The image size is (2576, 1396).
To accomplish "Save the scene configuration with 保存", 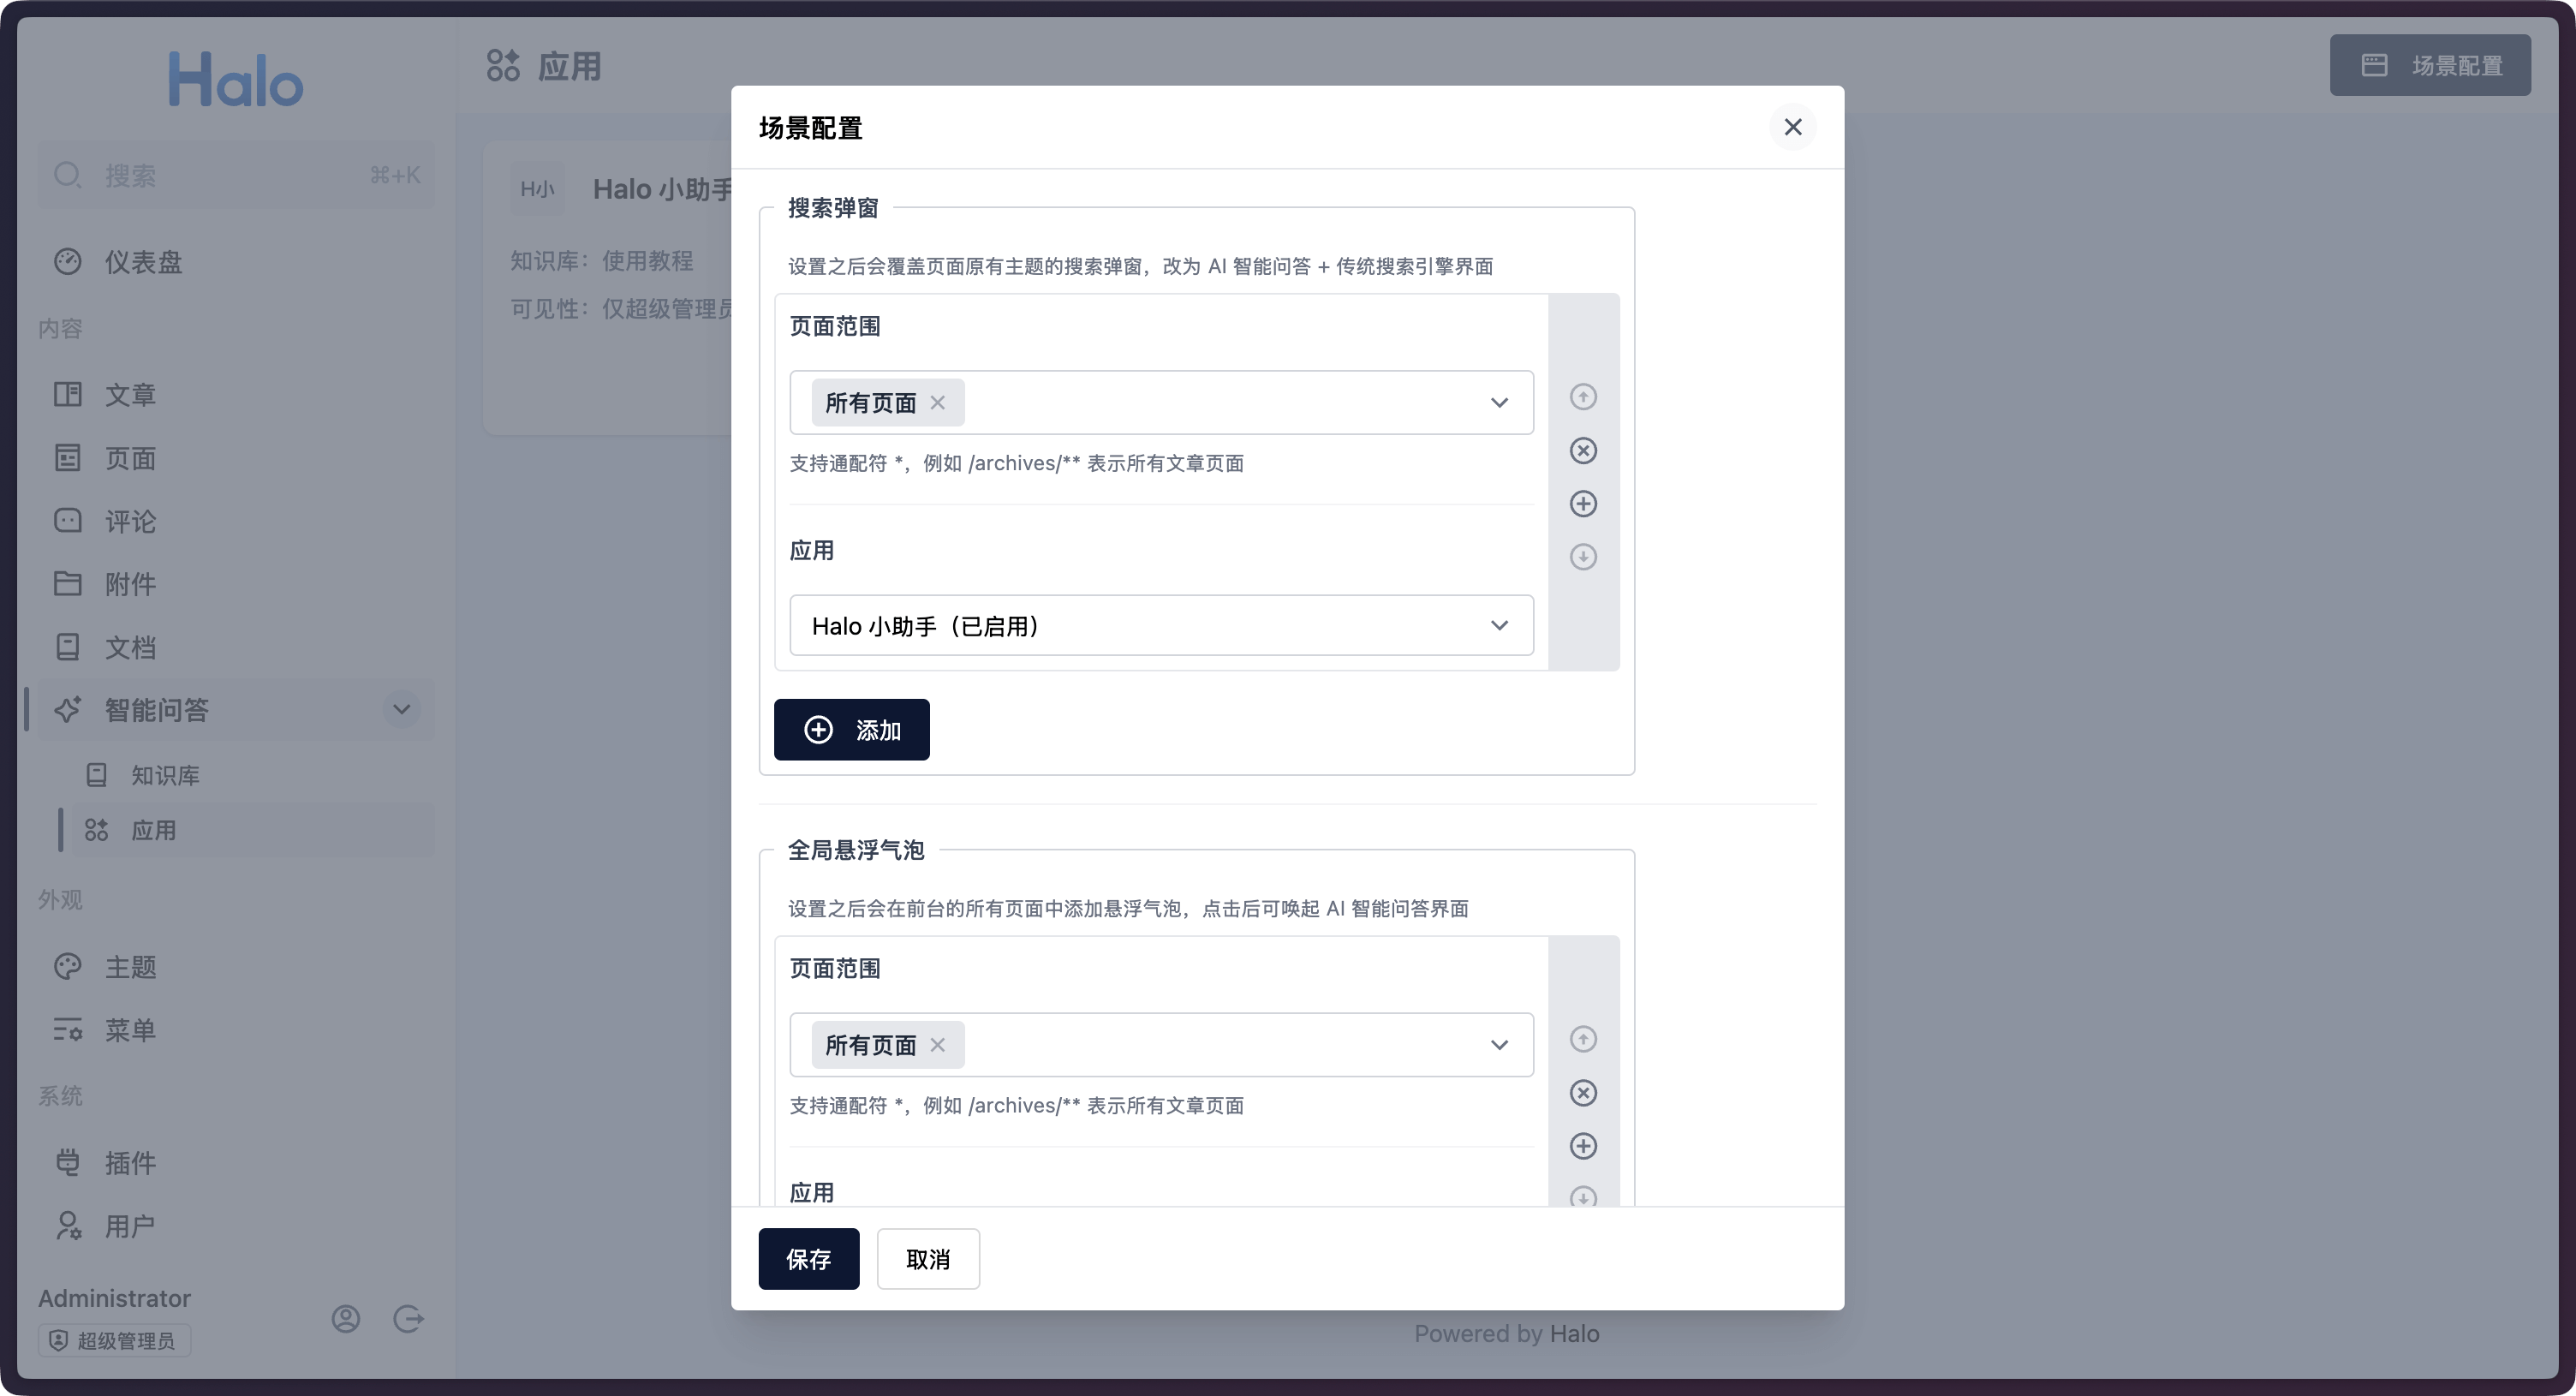I will pyautogui.click(x=808, y=1258).
